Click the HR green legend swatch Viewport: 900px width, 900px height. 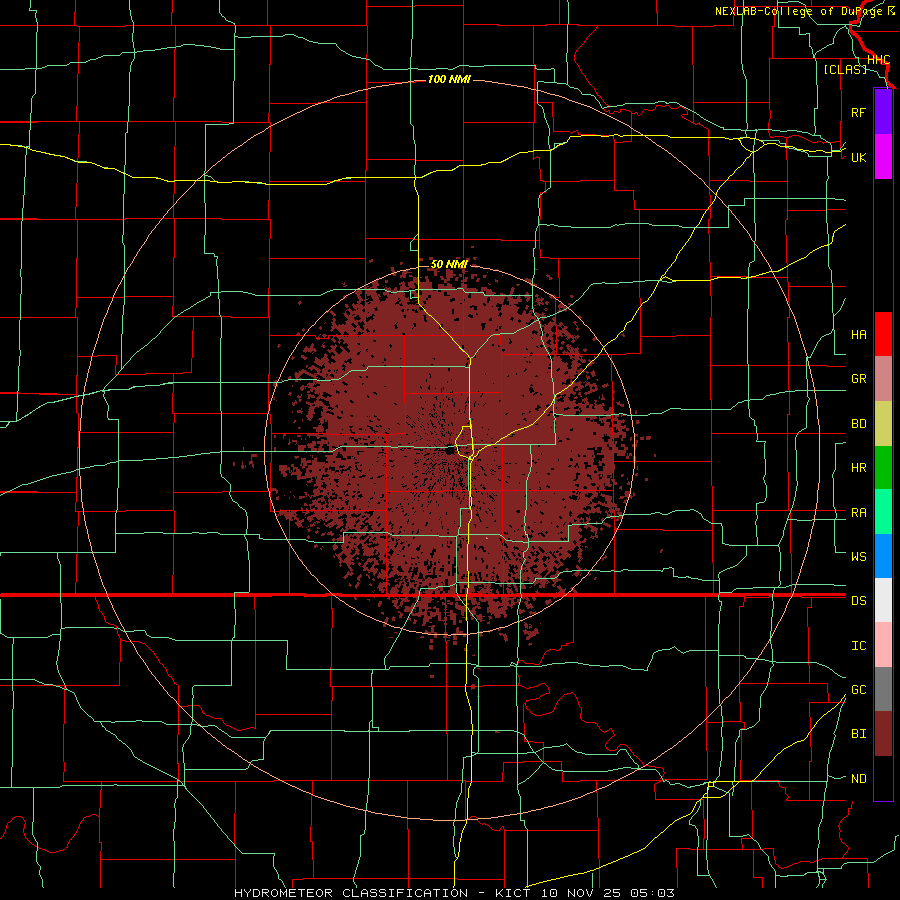pos(883,468)
